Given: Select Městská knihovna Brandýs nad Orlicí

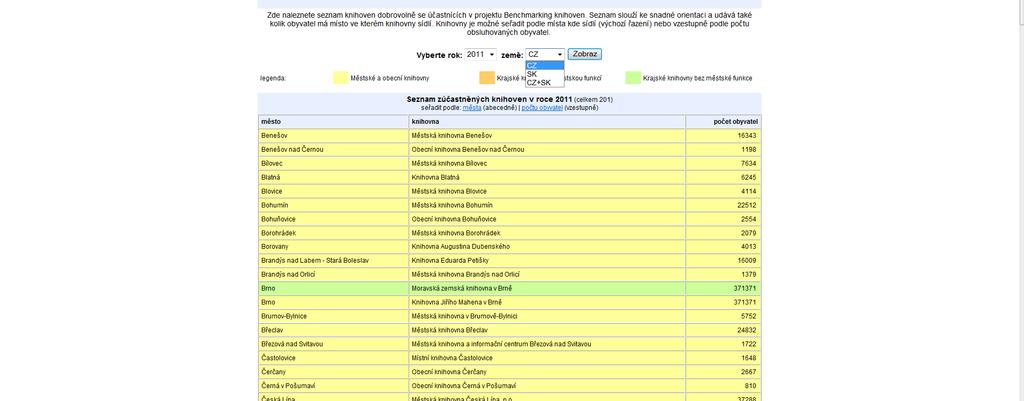Looking at the screenshot, I should pyautogui.click(x=547, y=274).
